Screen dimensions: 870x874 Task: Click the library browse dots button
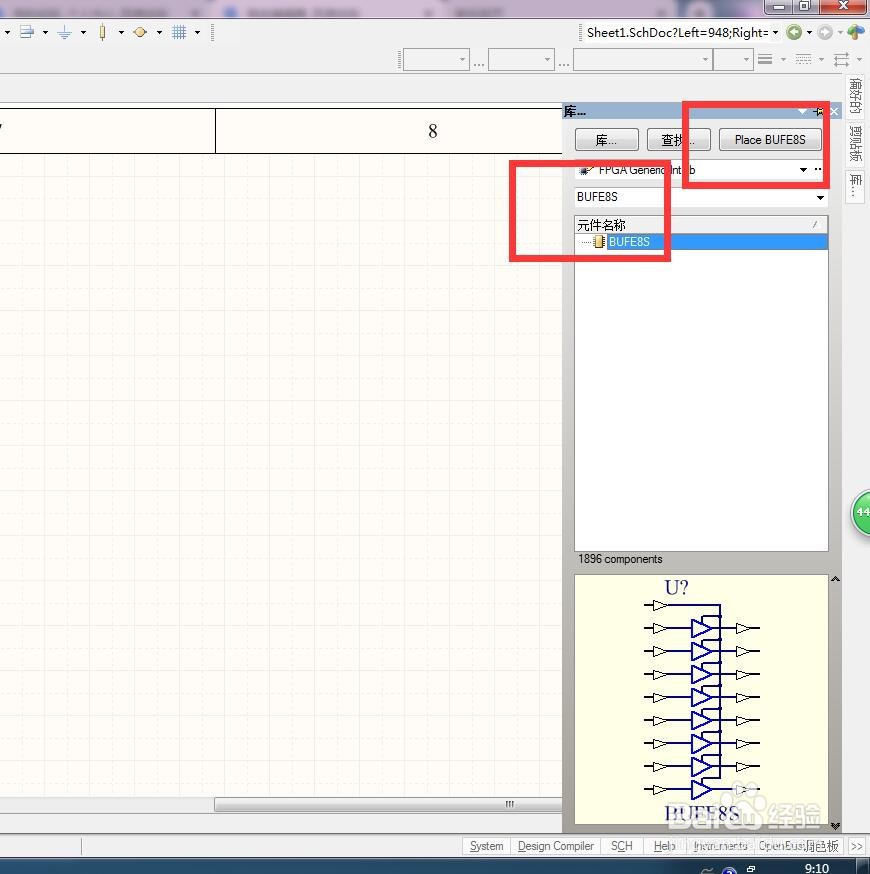coord(818,169)
